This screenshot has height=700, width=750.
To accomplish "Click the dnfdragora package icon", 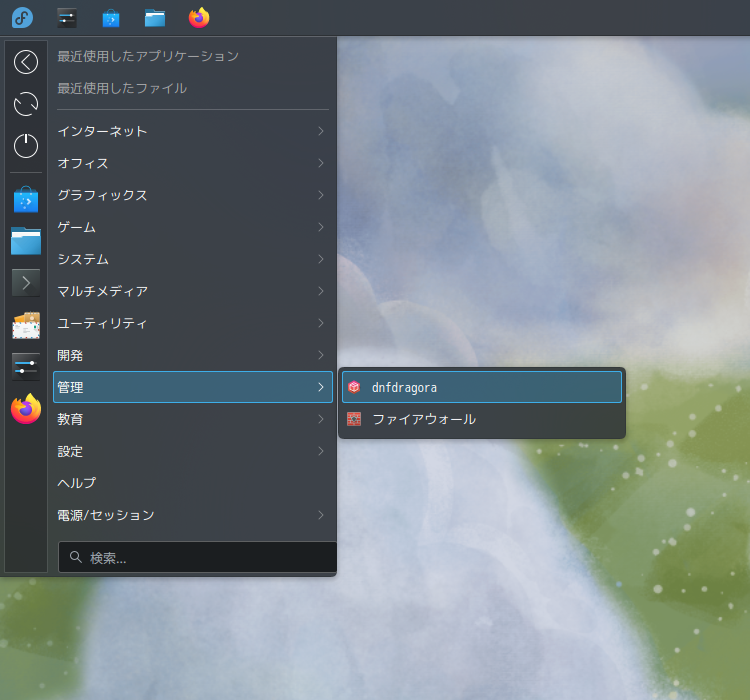I will [x=354, y=387].
